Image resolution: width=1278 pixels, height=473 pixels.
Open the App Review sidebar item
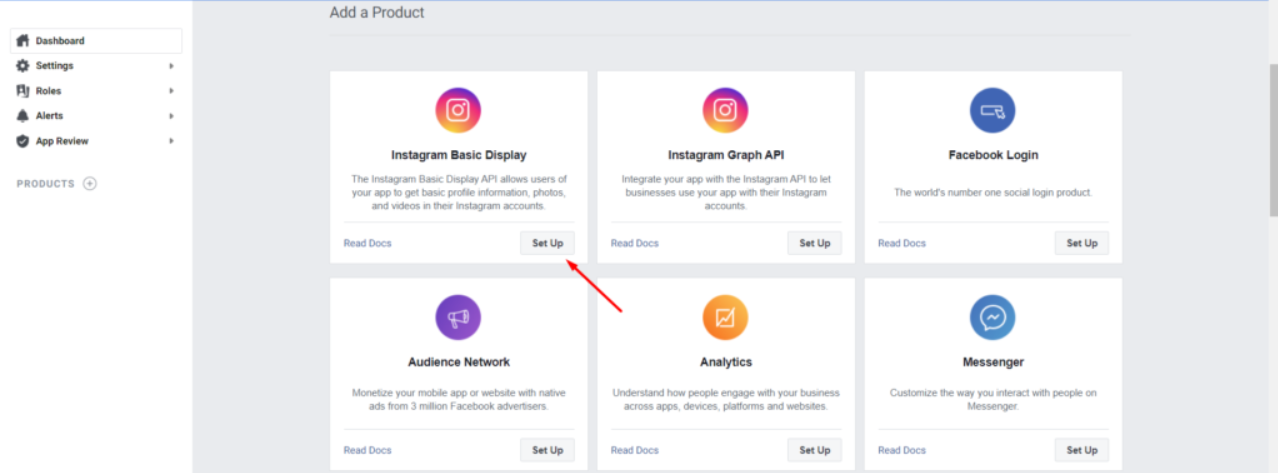click(96, 141)
